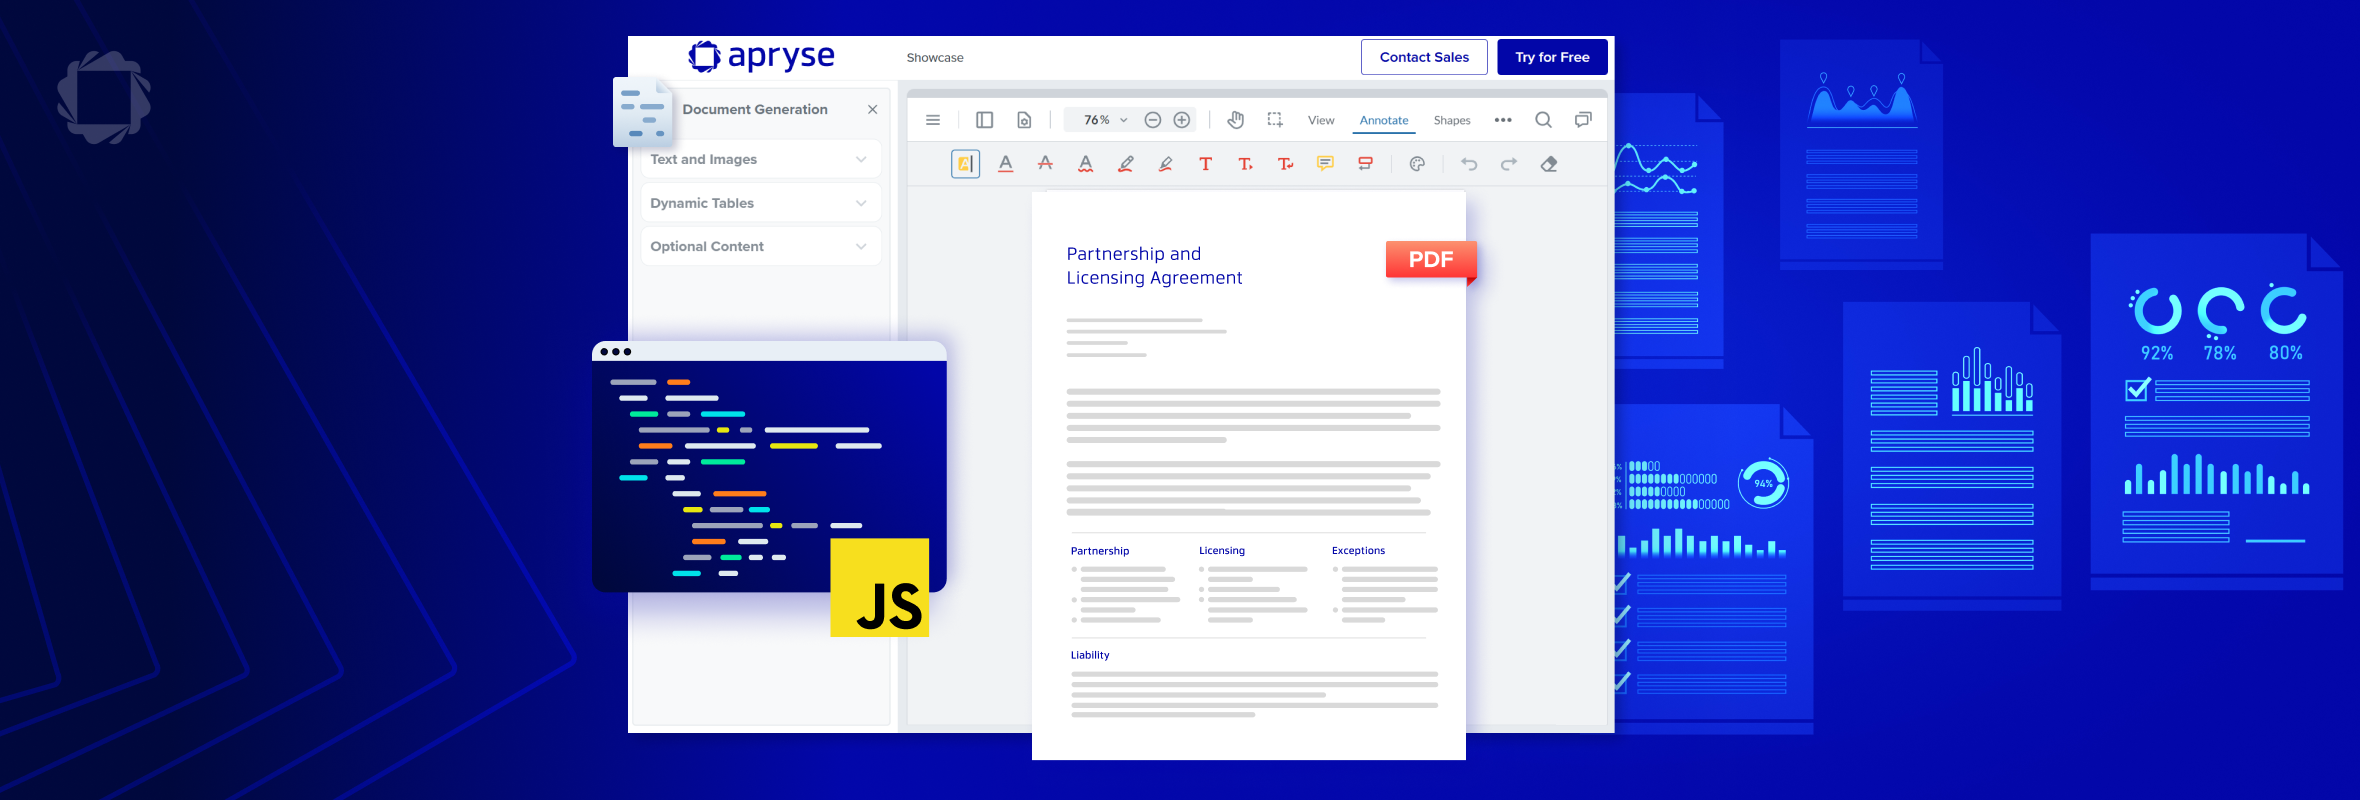Expand the Dynamic Tables section
Viewport: 2360px width, 800px height.
coord(761,203)
